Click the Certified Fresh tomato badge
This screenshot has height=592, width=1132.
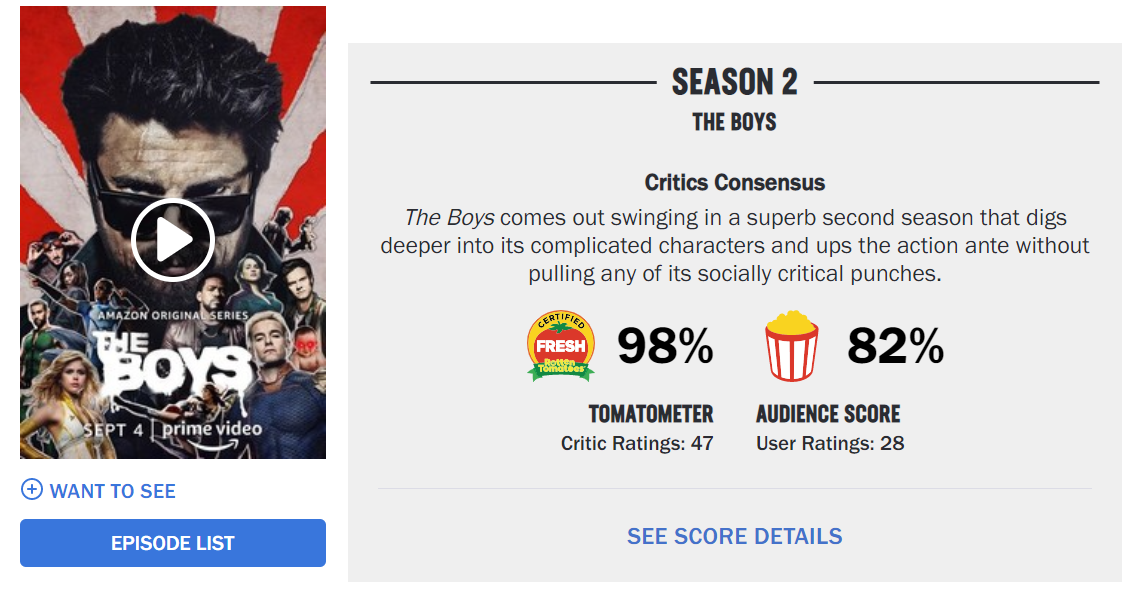pos(561,346)
